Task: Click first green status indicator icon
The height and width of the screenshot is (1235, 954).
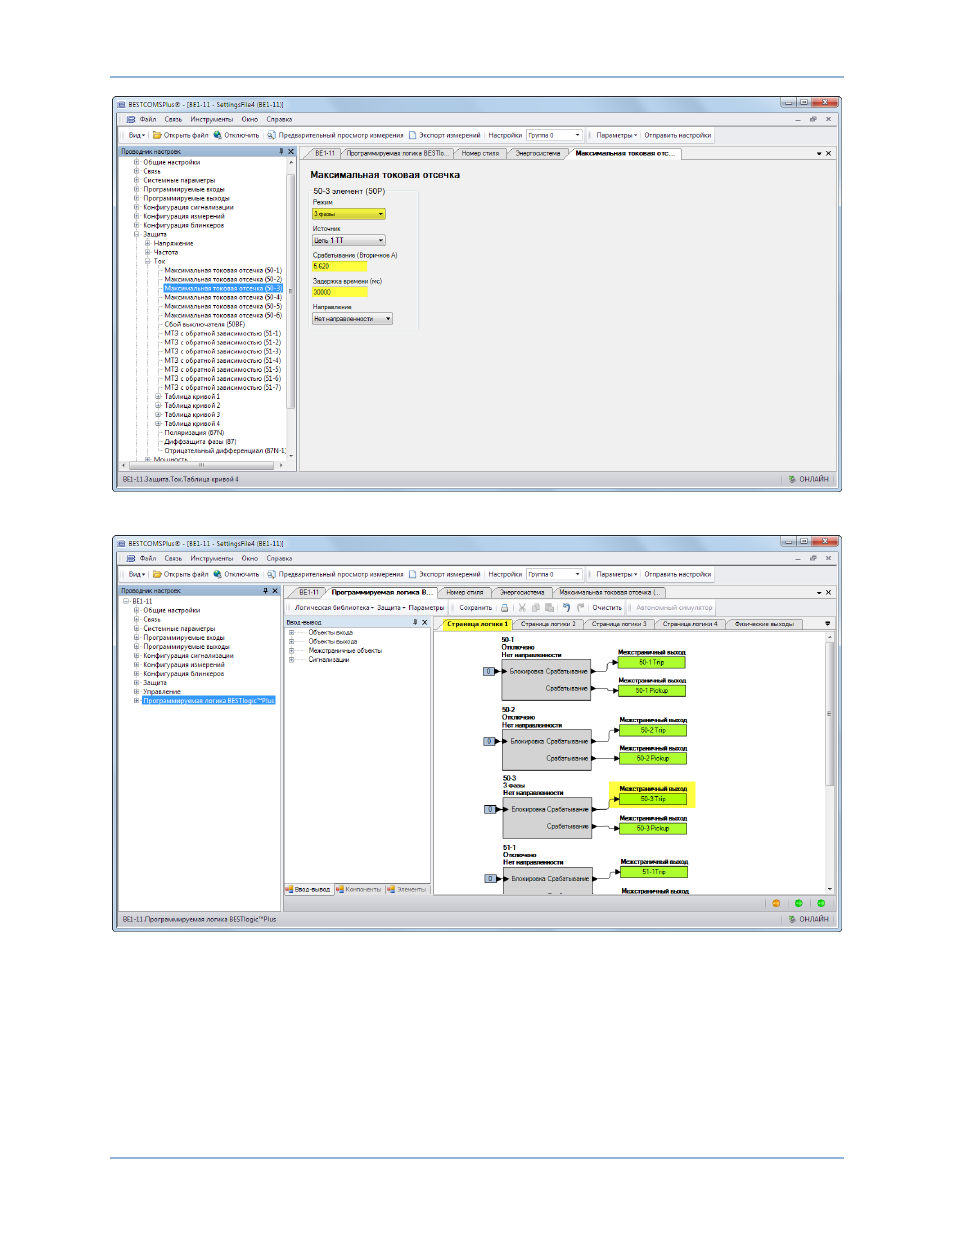Action: coord(798,903)
